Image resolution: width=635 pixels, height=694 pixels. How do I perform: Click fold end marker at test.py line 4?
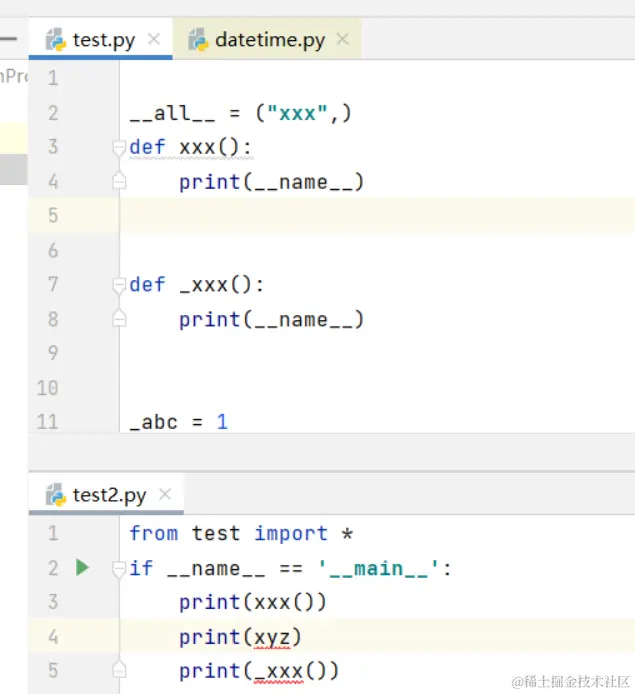[x=119, y=181]
